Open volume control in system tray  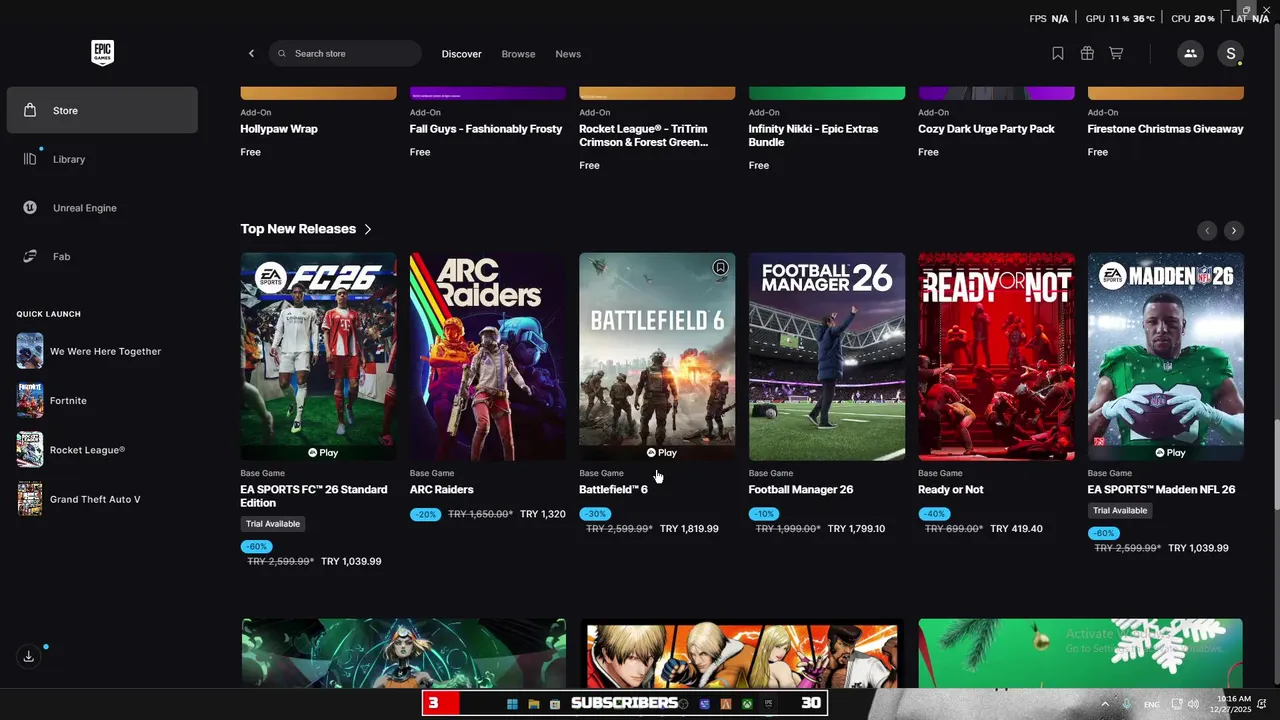click(1193, 704)
